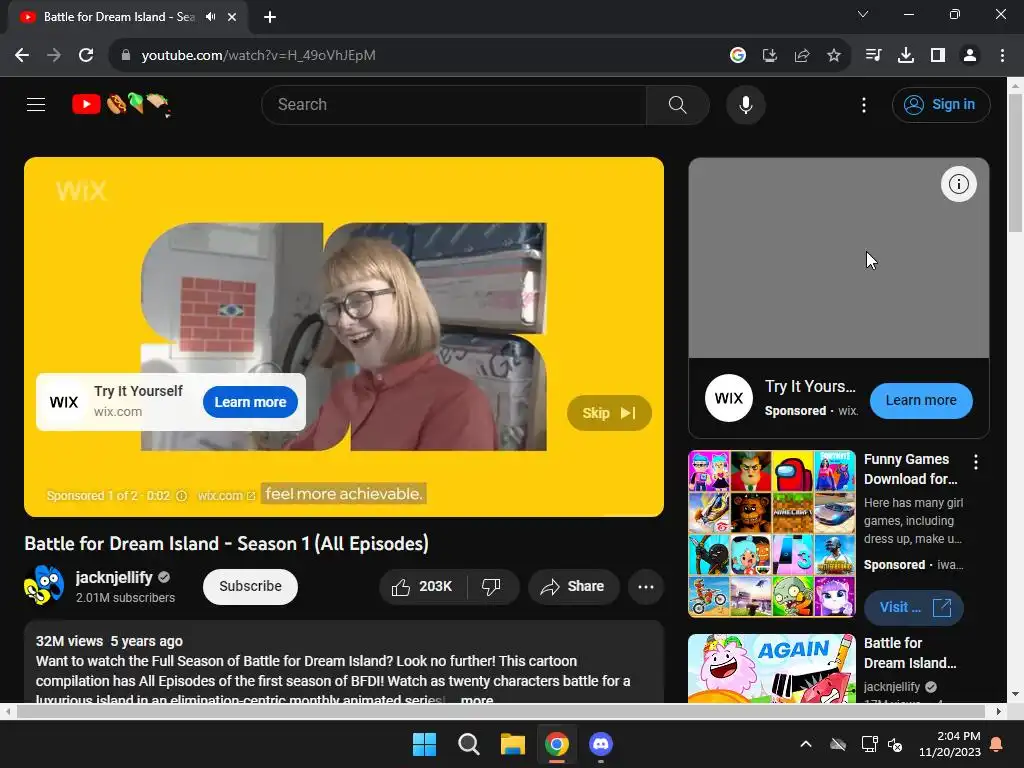Open Battle for Dream Island Again thumbnail

[772, 669]
